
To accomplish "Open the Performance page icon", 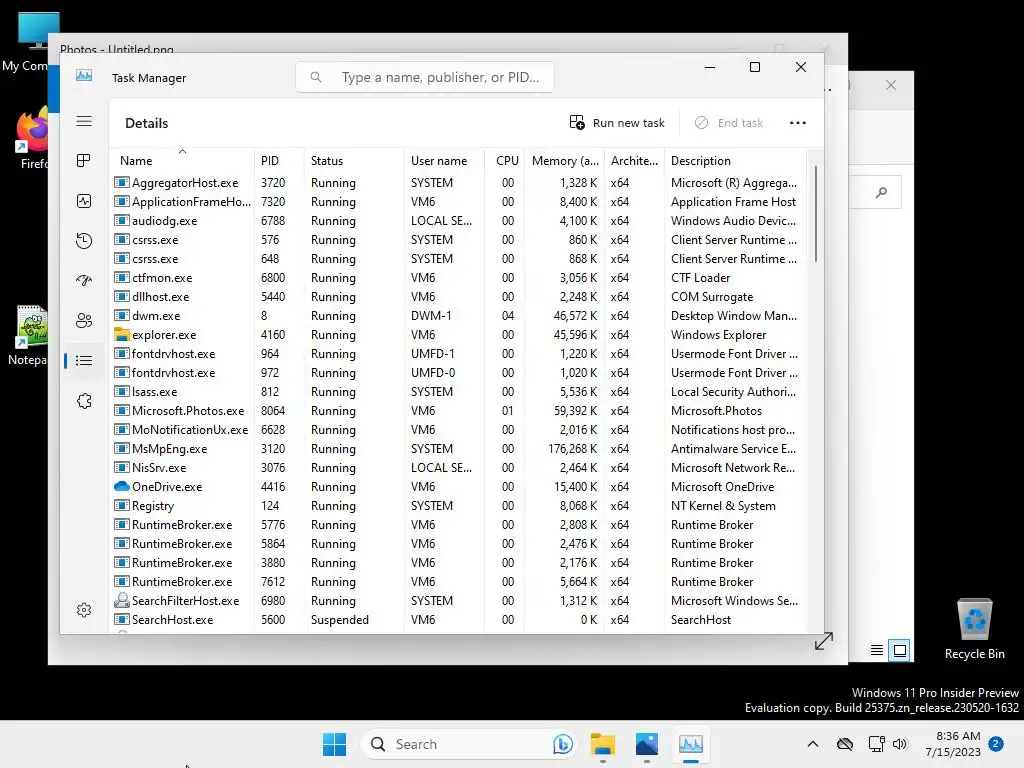I will click(x=84, y=201).
